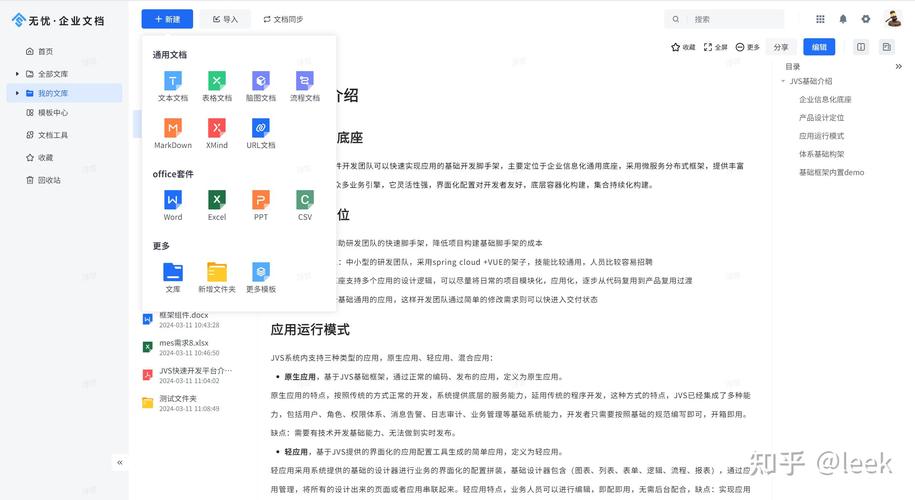The width and height of the screenshot is (915, 500).
Task: Collapse JVS基础介绍 outline node
Action: point(783,81)
